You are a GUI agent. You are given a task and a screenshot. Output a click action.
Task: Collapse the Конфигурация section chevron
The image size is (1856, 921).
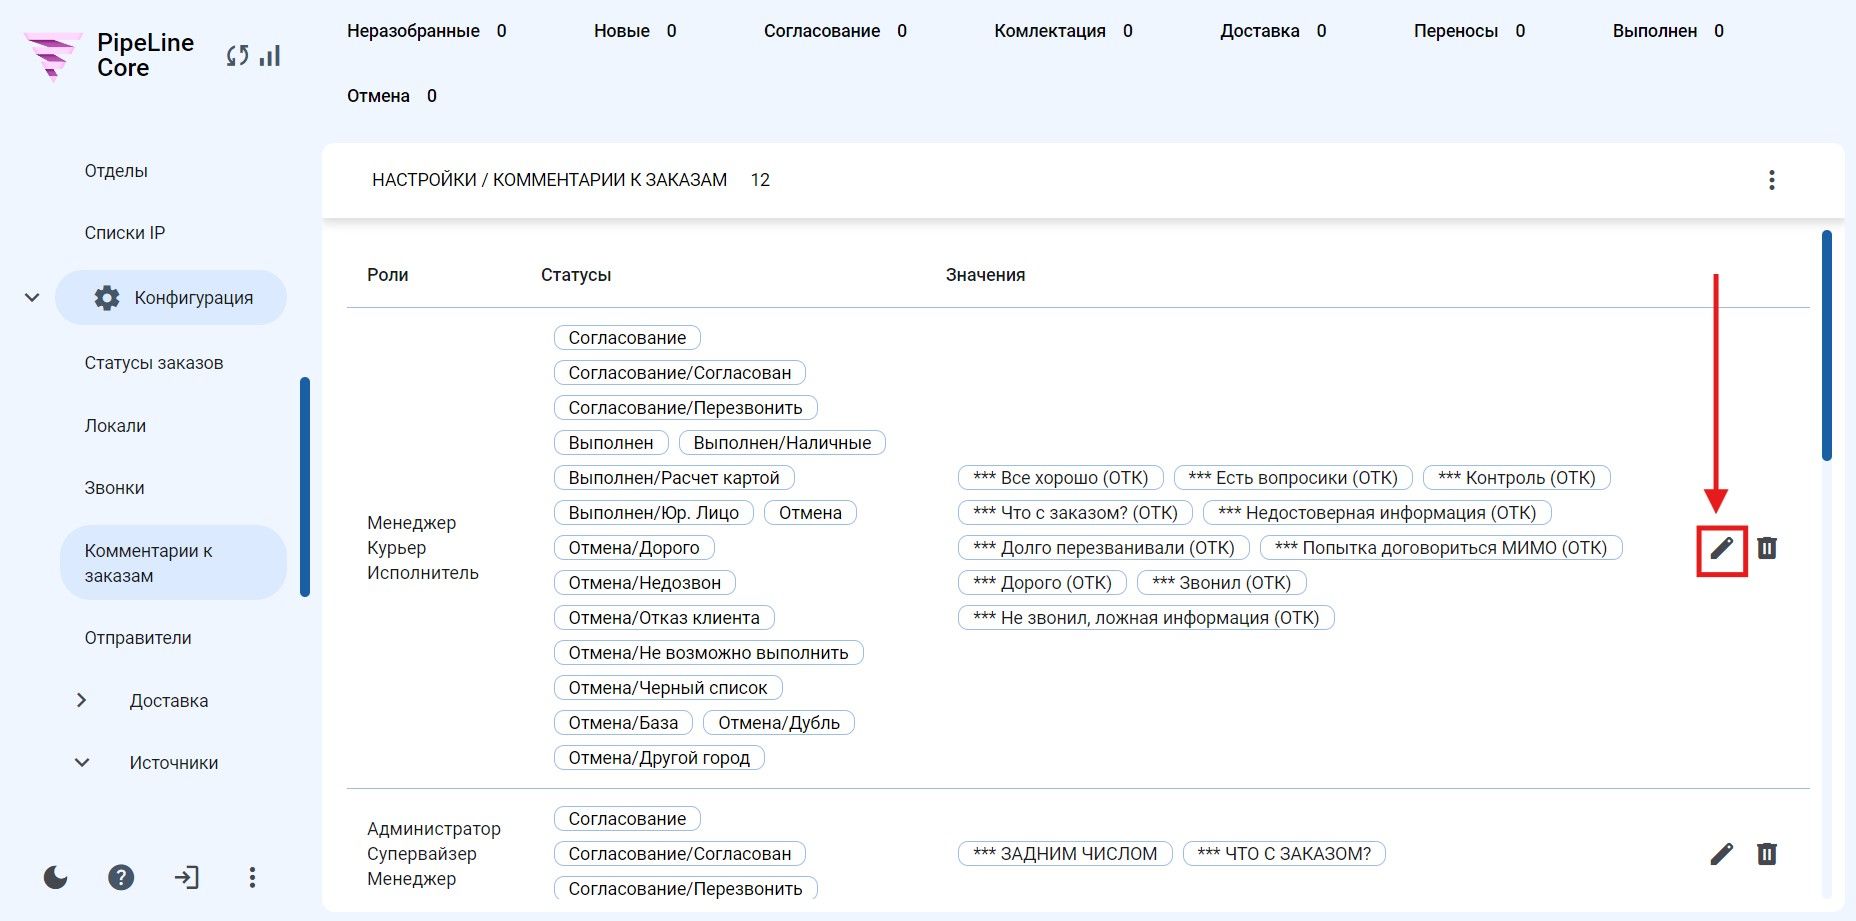(x=32, y=297)
